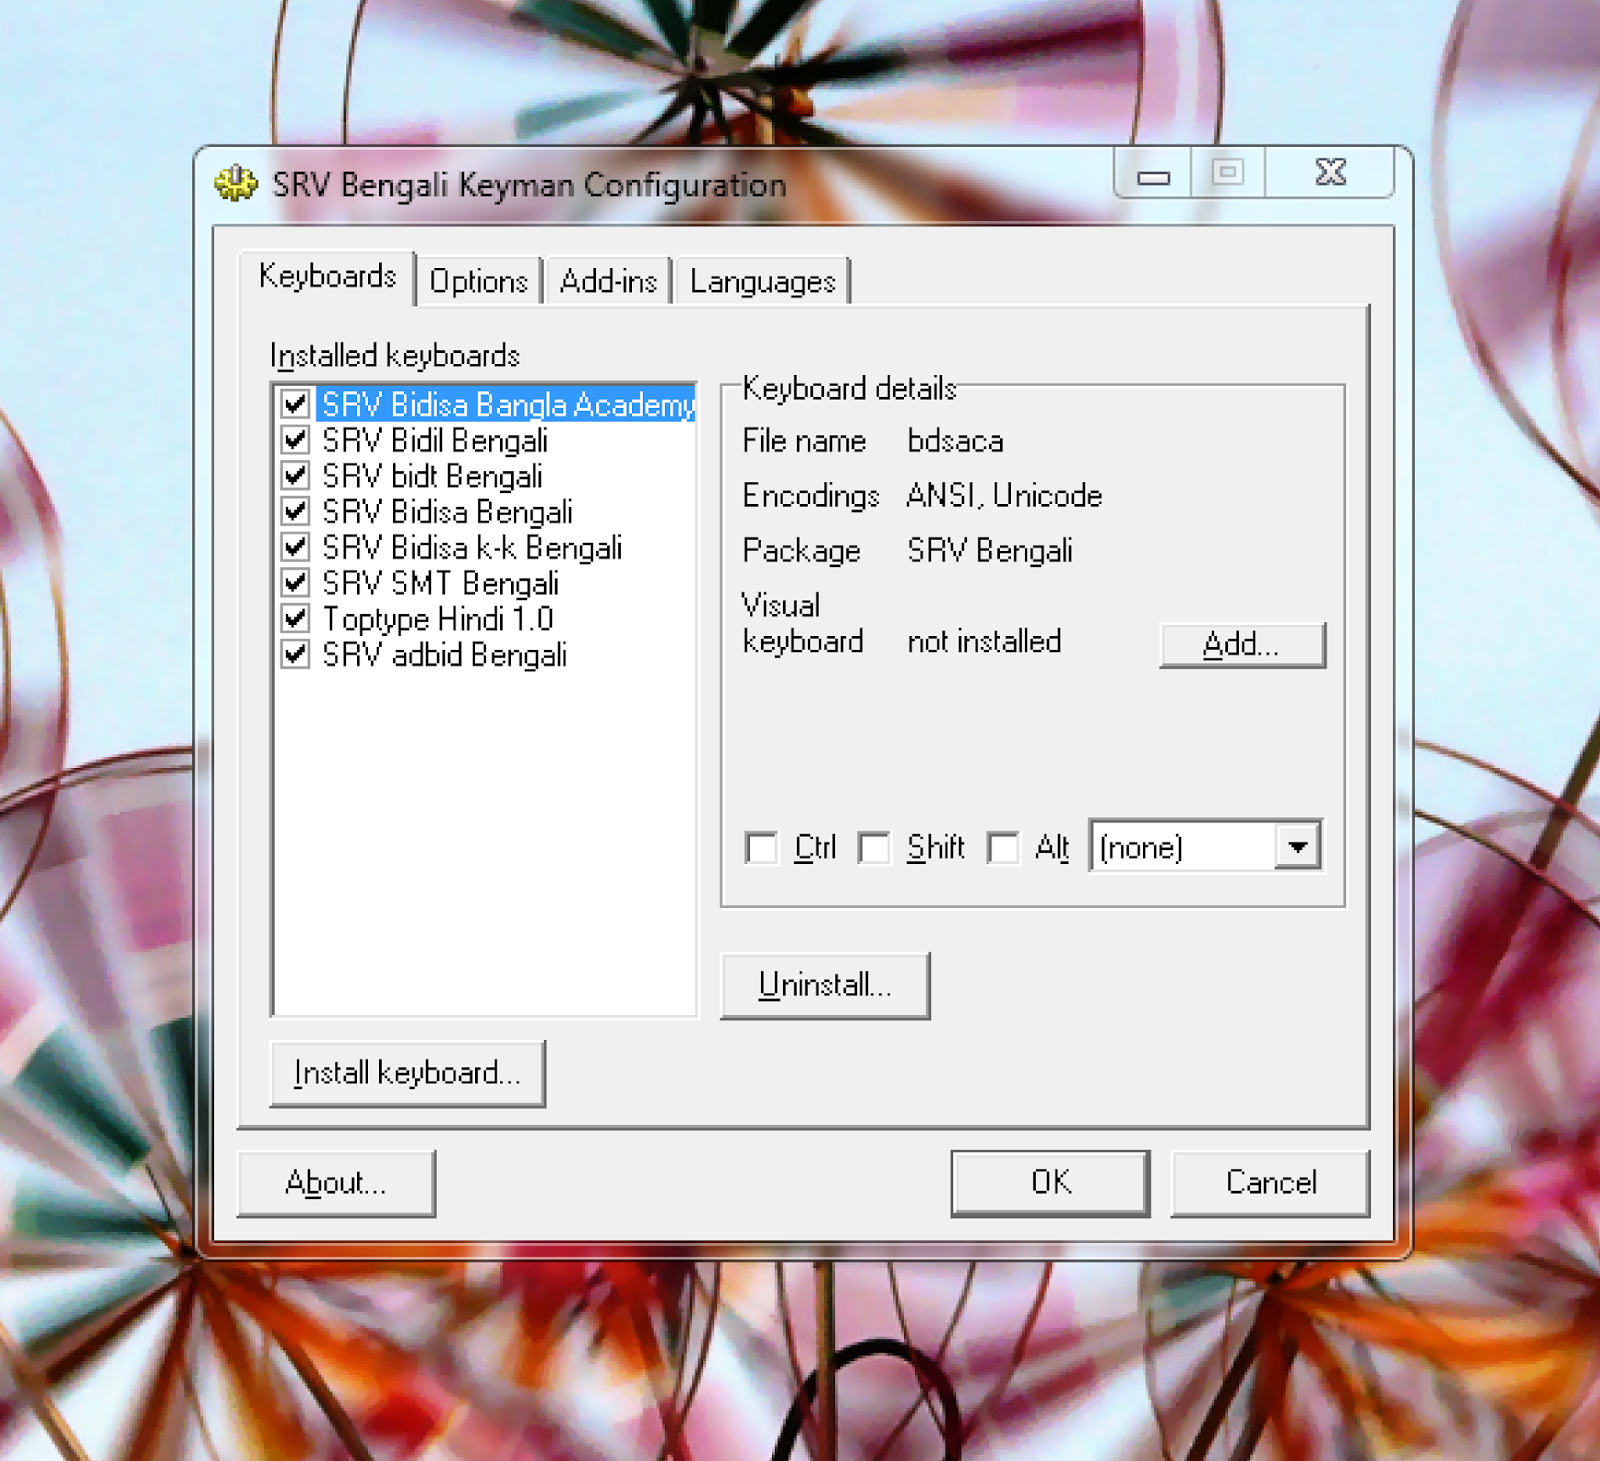
Task: Select the SRV SMT Bengali keyboard name
Action: [440, 583]
